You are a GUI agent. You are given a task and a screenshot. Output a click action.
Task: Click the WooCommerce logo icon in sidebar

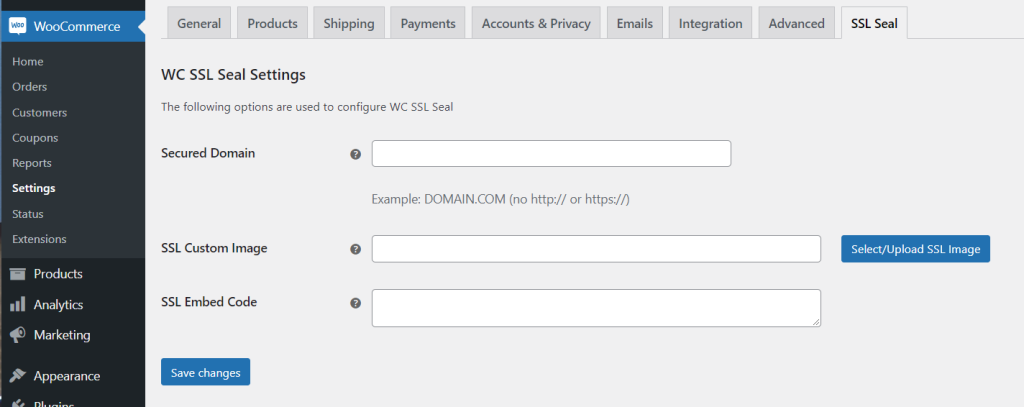point(18,27)
